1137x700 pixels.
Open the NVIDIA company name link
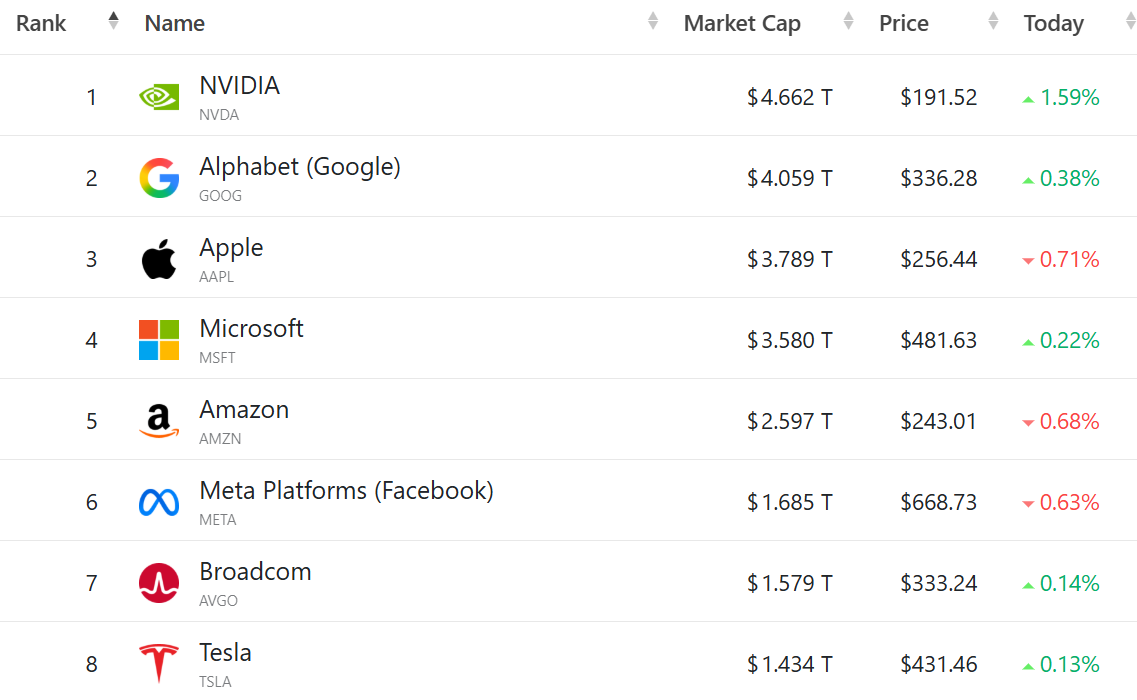tap(240, 86)
